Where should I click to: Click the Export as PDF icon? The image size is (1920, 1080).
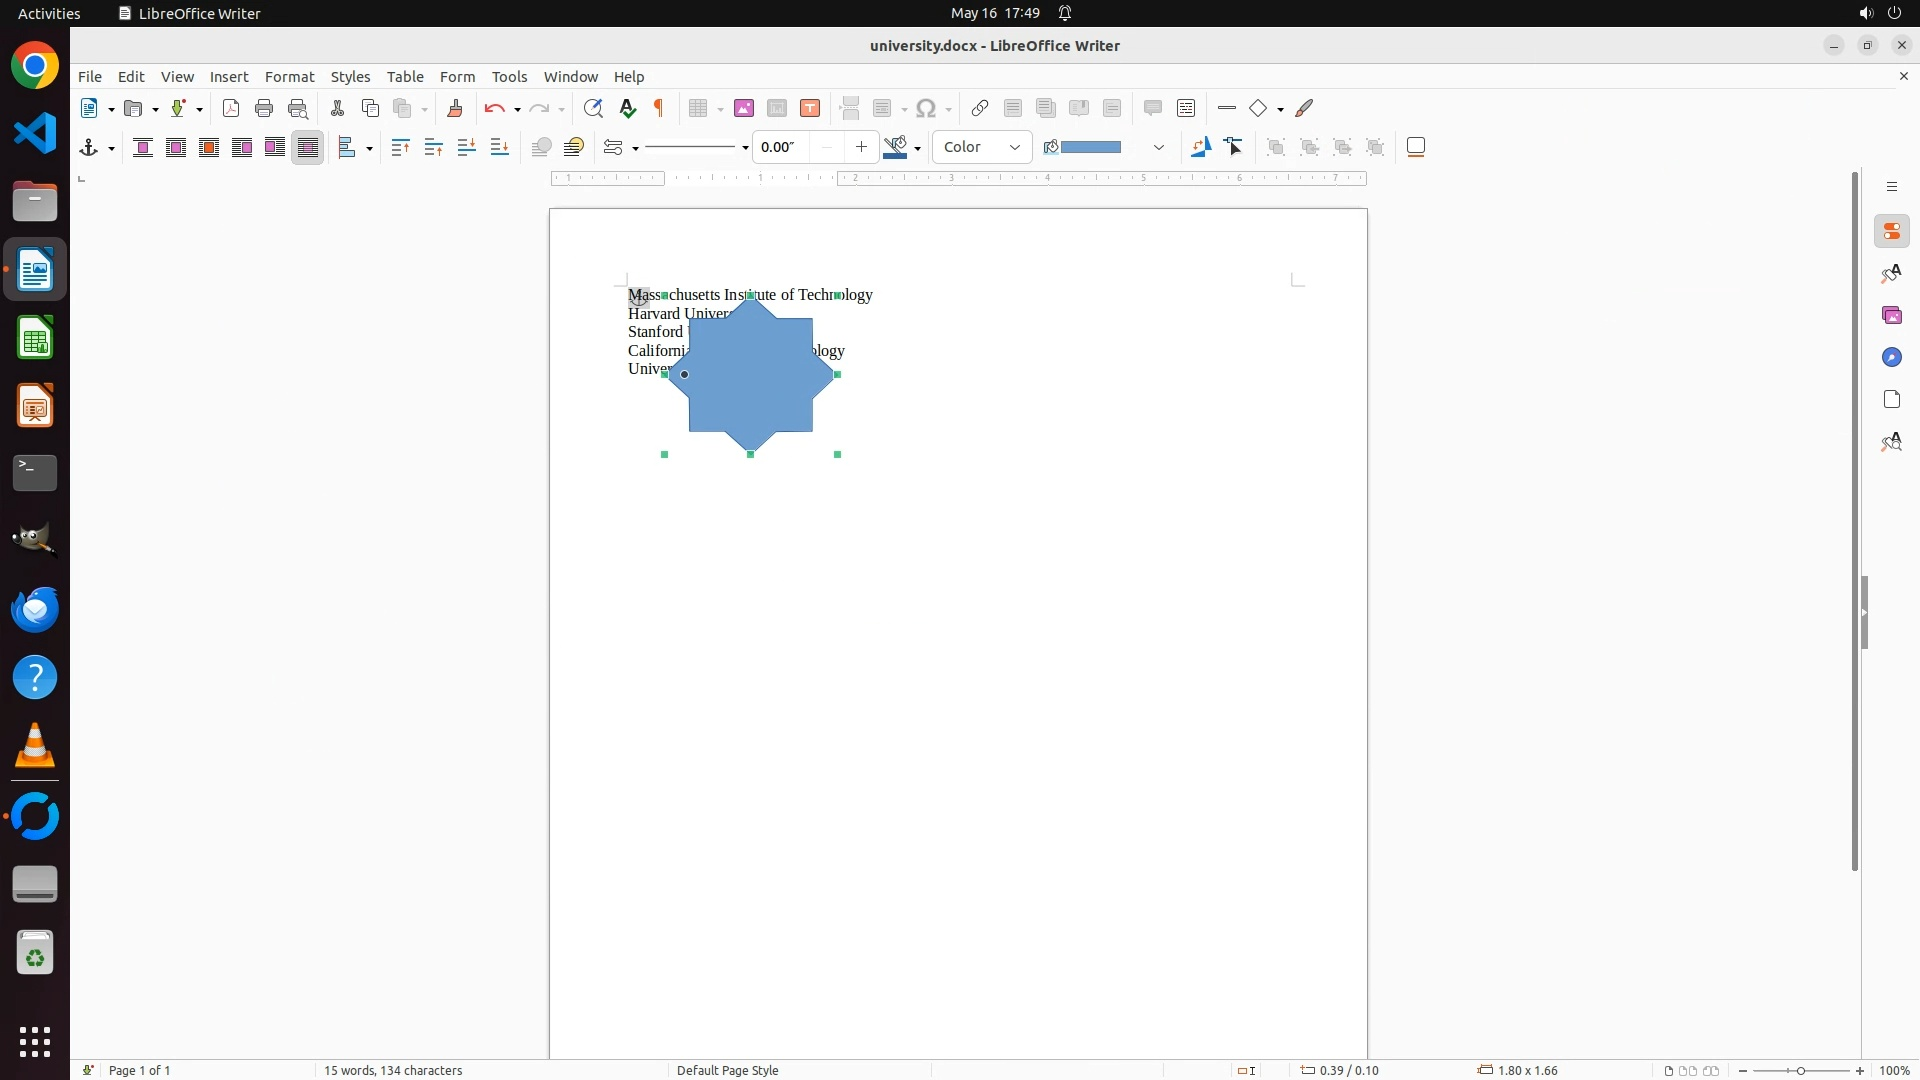(x=231, y=109)
